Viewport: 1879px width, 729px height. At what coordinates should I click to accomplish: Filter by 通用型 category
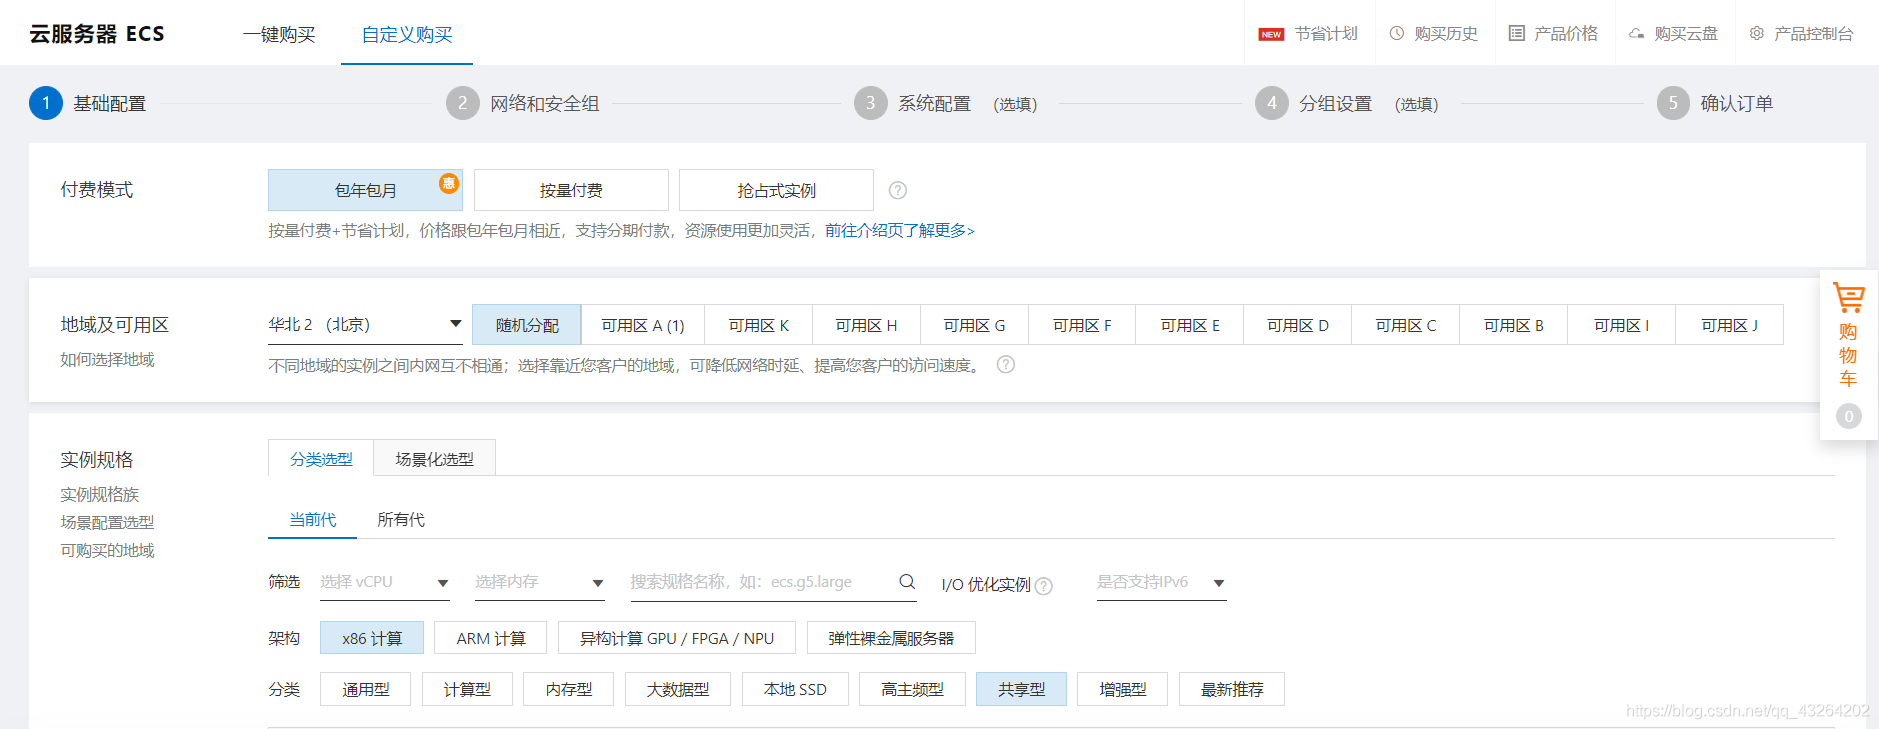tap(366, 689)
